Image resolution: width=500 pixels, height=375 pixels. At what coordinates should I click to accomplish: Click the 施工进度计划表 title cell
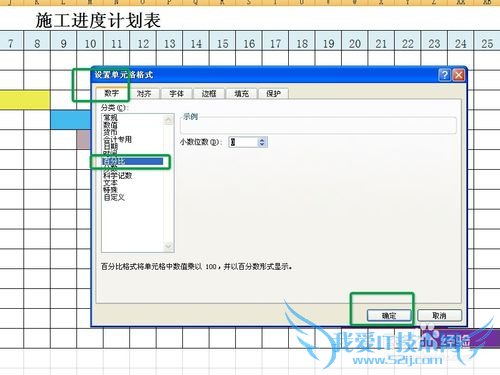98,21
